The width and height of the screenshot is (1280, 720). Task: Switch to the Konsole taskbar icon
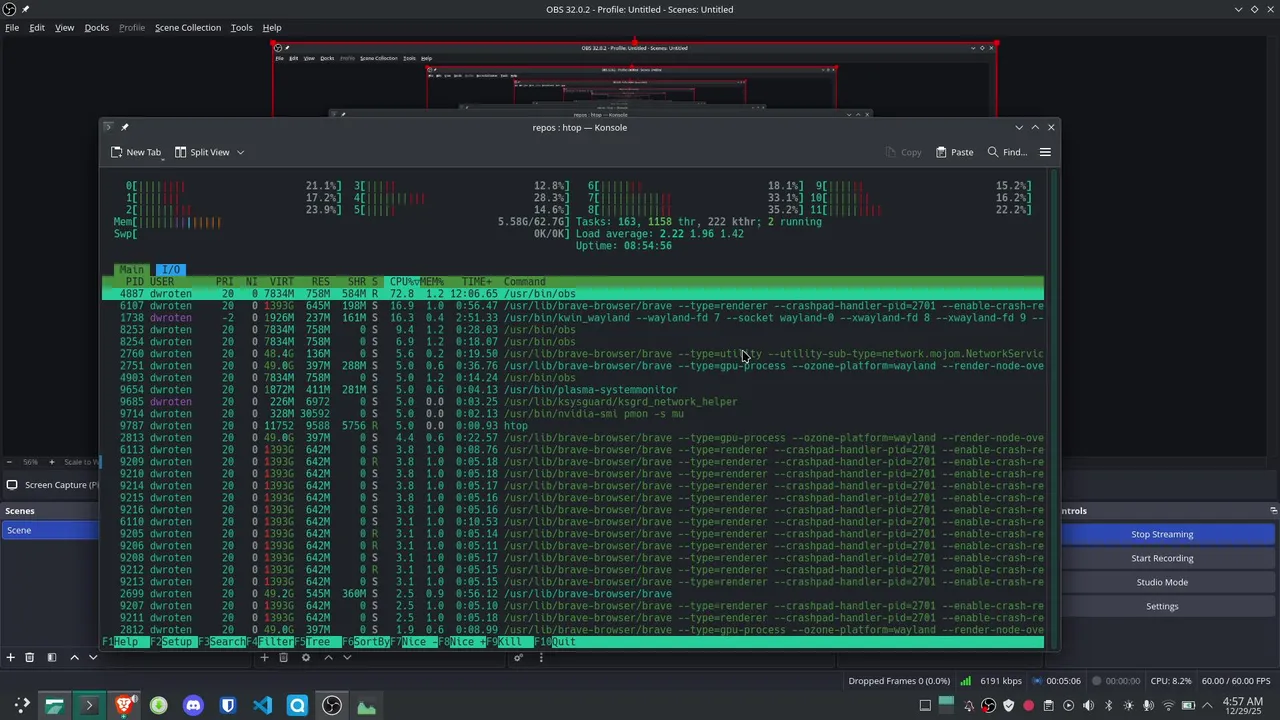(x=89, y=706)
